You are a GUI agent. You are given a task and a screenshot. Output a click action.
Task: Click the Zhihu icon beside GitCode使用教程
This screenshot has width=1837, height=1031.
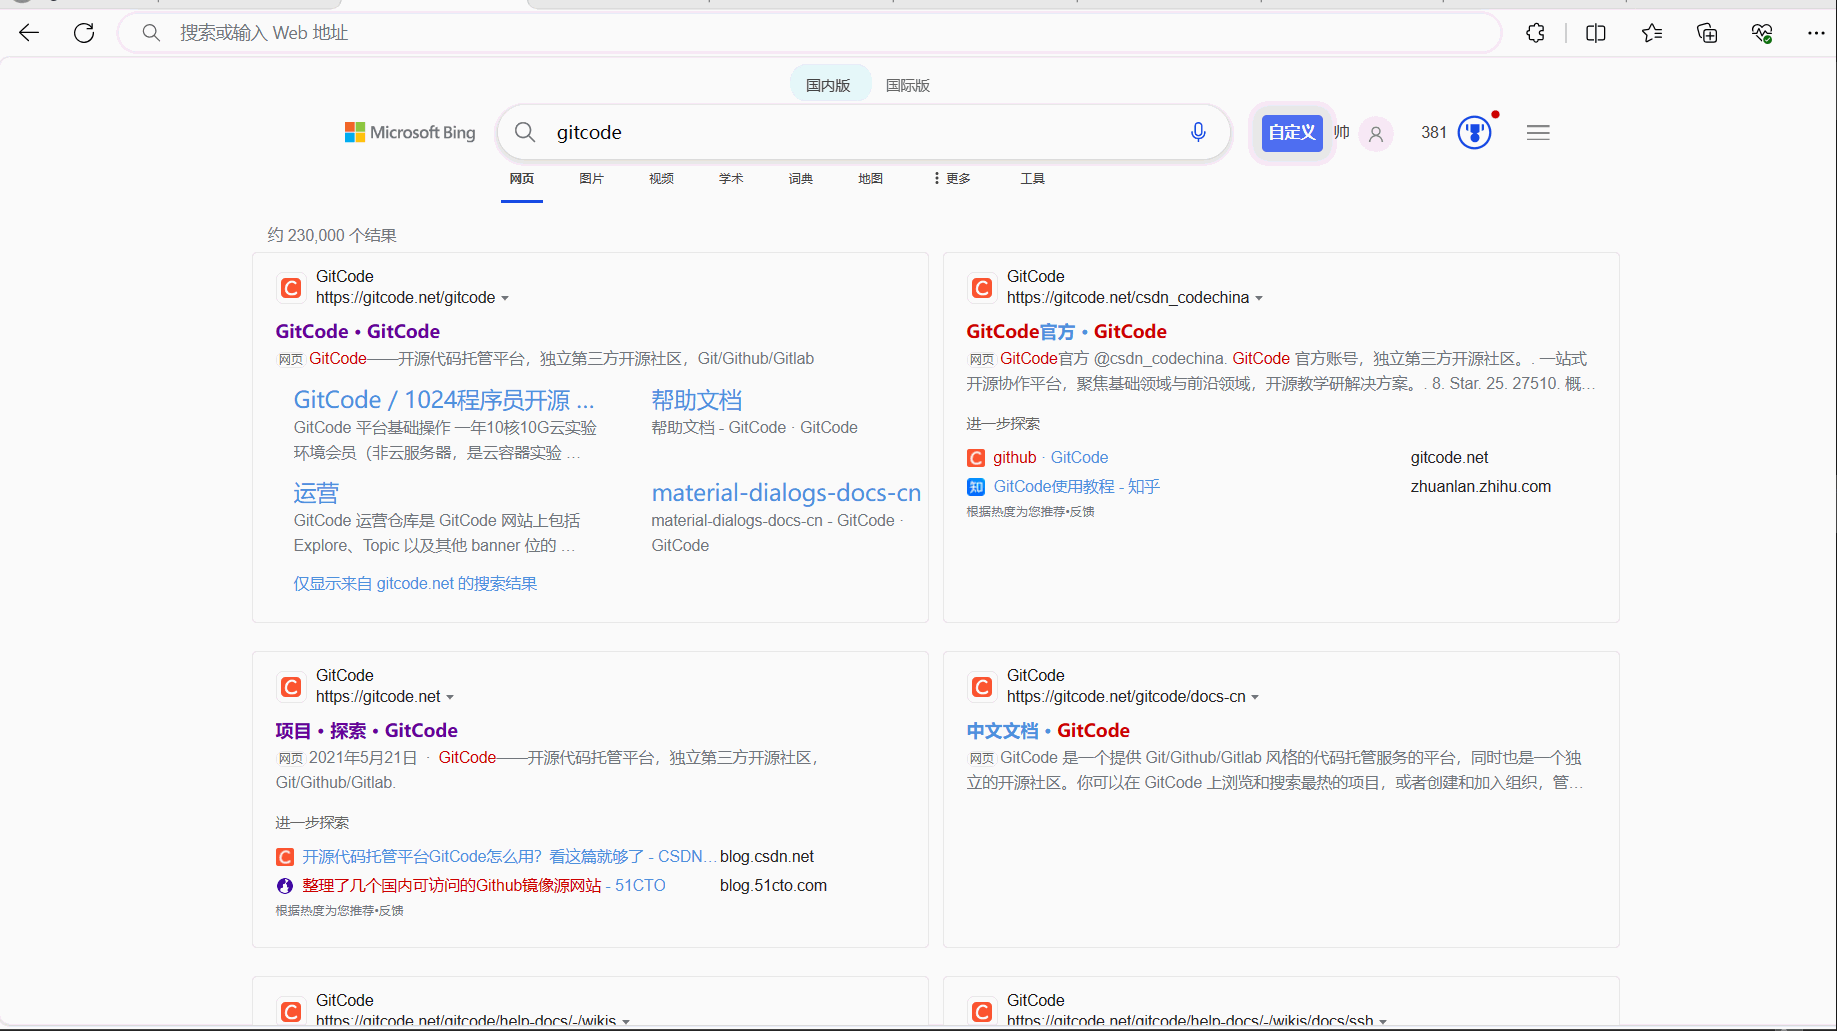pyautogui.click(x=976, y=487)
